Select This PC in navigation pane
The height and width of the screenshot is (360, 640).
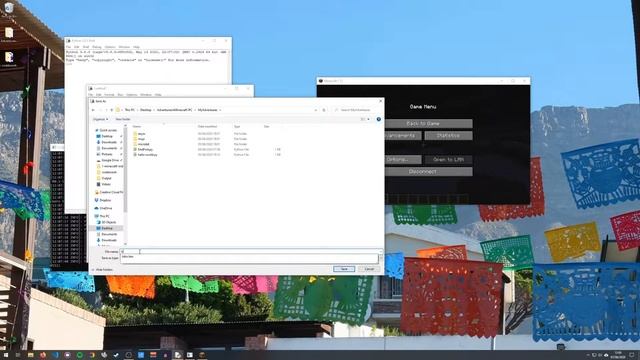104,216
